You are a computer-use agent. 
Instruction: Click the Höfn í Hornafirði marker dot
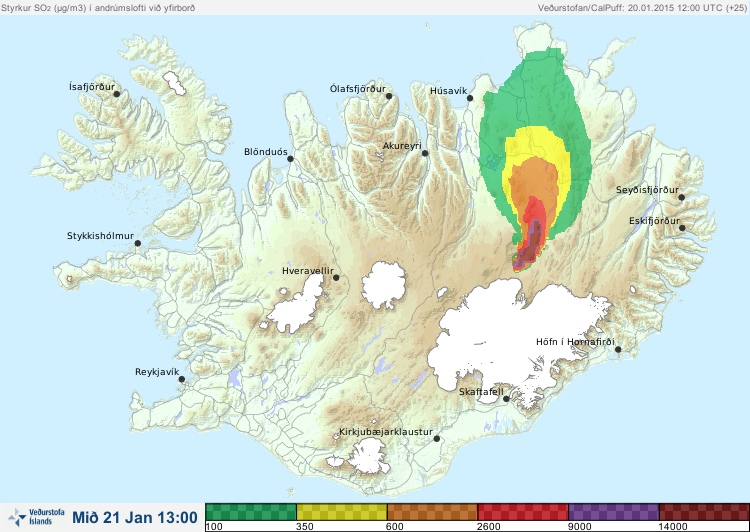[x=618, y=350]
